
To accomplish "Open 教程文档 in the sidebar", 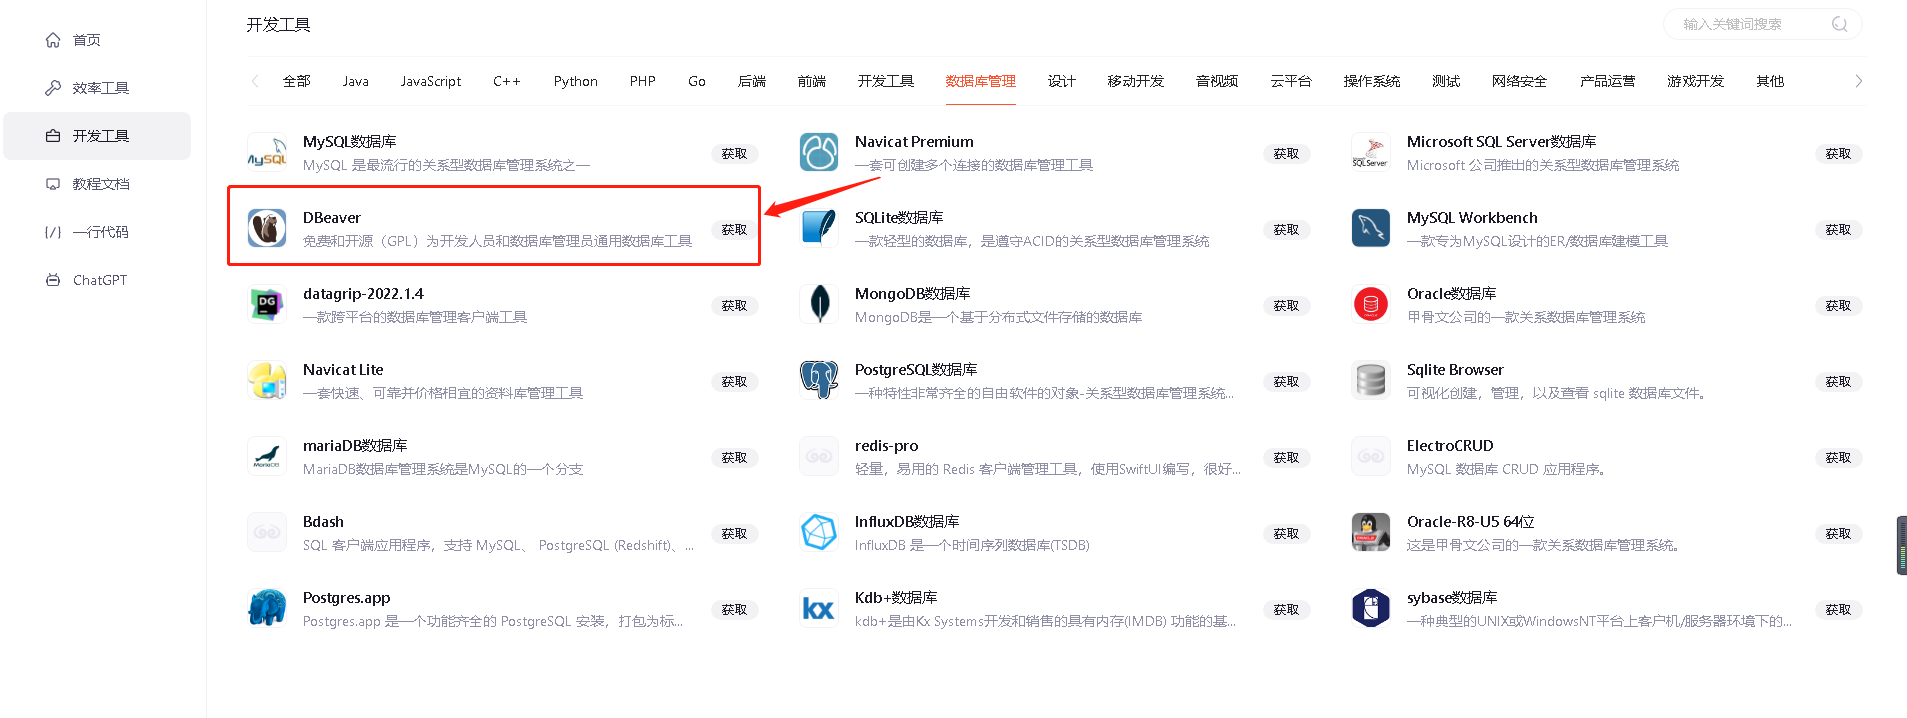I will coord(97,184).
